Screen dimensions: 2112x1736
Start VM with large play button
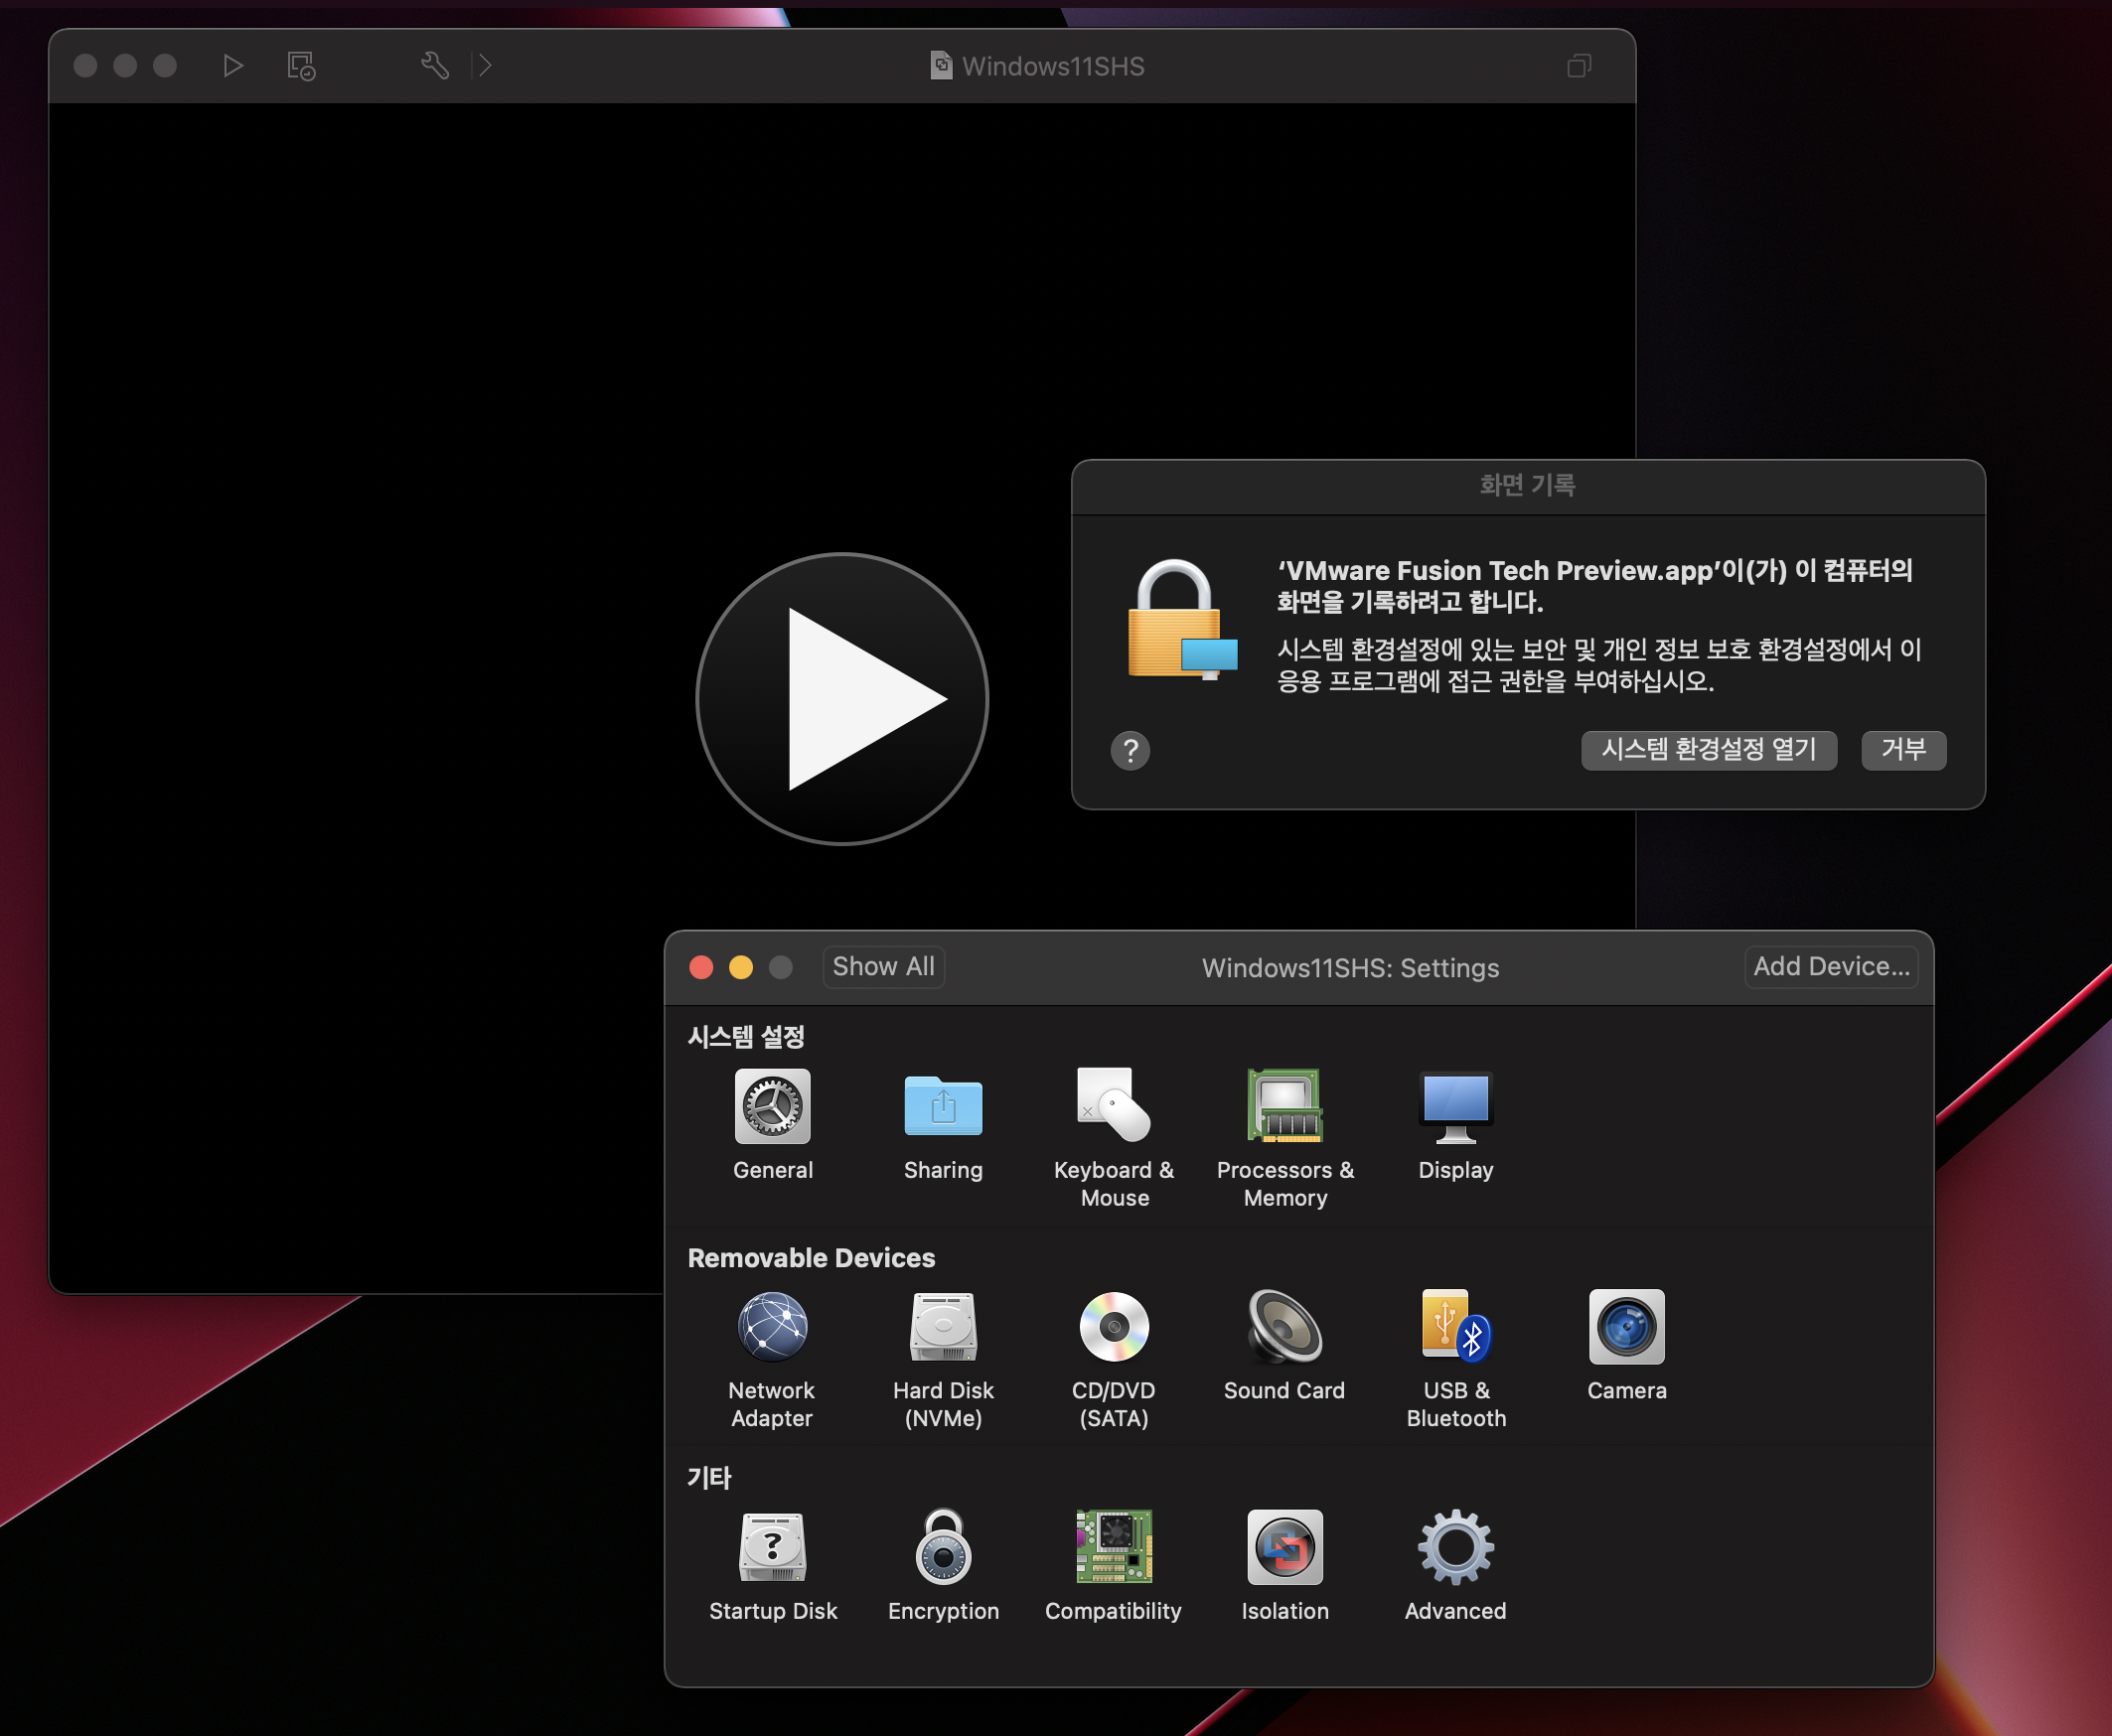click(x=842, y=699)
